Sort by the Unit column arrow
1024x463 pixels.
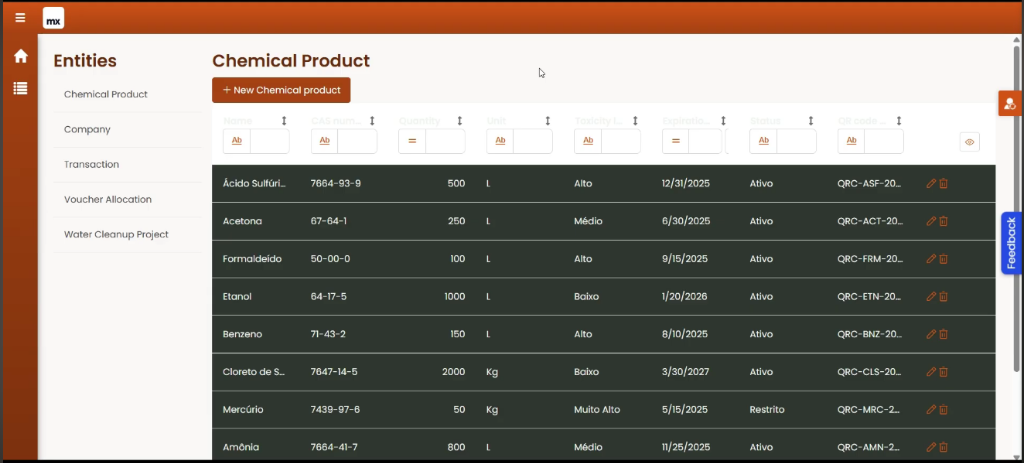click(548, 121)
